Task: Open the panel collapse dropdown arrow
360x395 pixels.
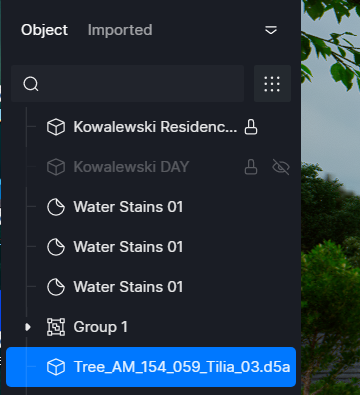Action: [x=271, y=30]
